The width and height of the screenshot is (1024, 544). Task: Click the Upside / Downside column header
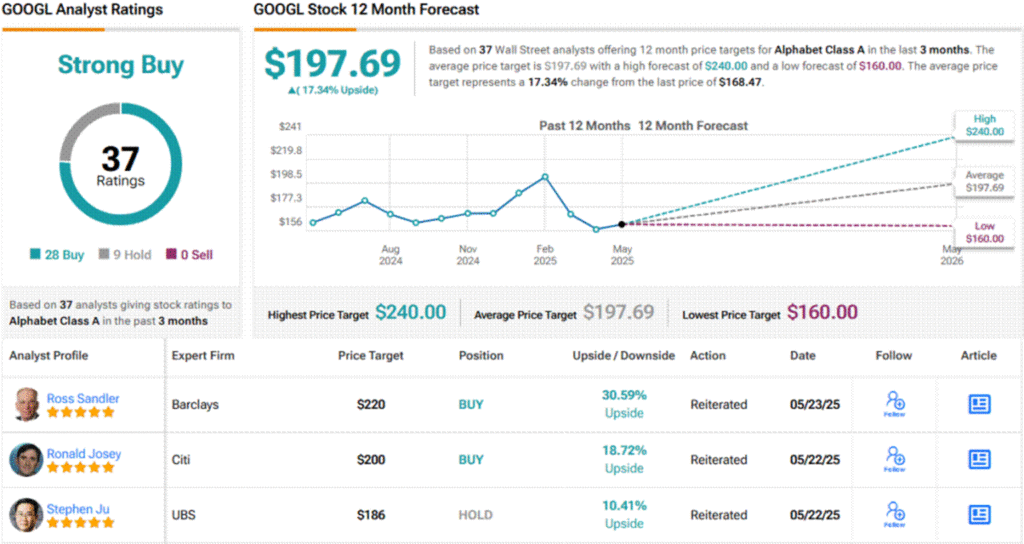tap(623, 355)
